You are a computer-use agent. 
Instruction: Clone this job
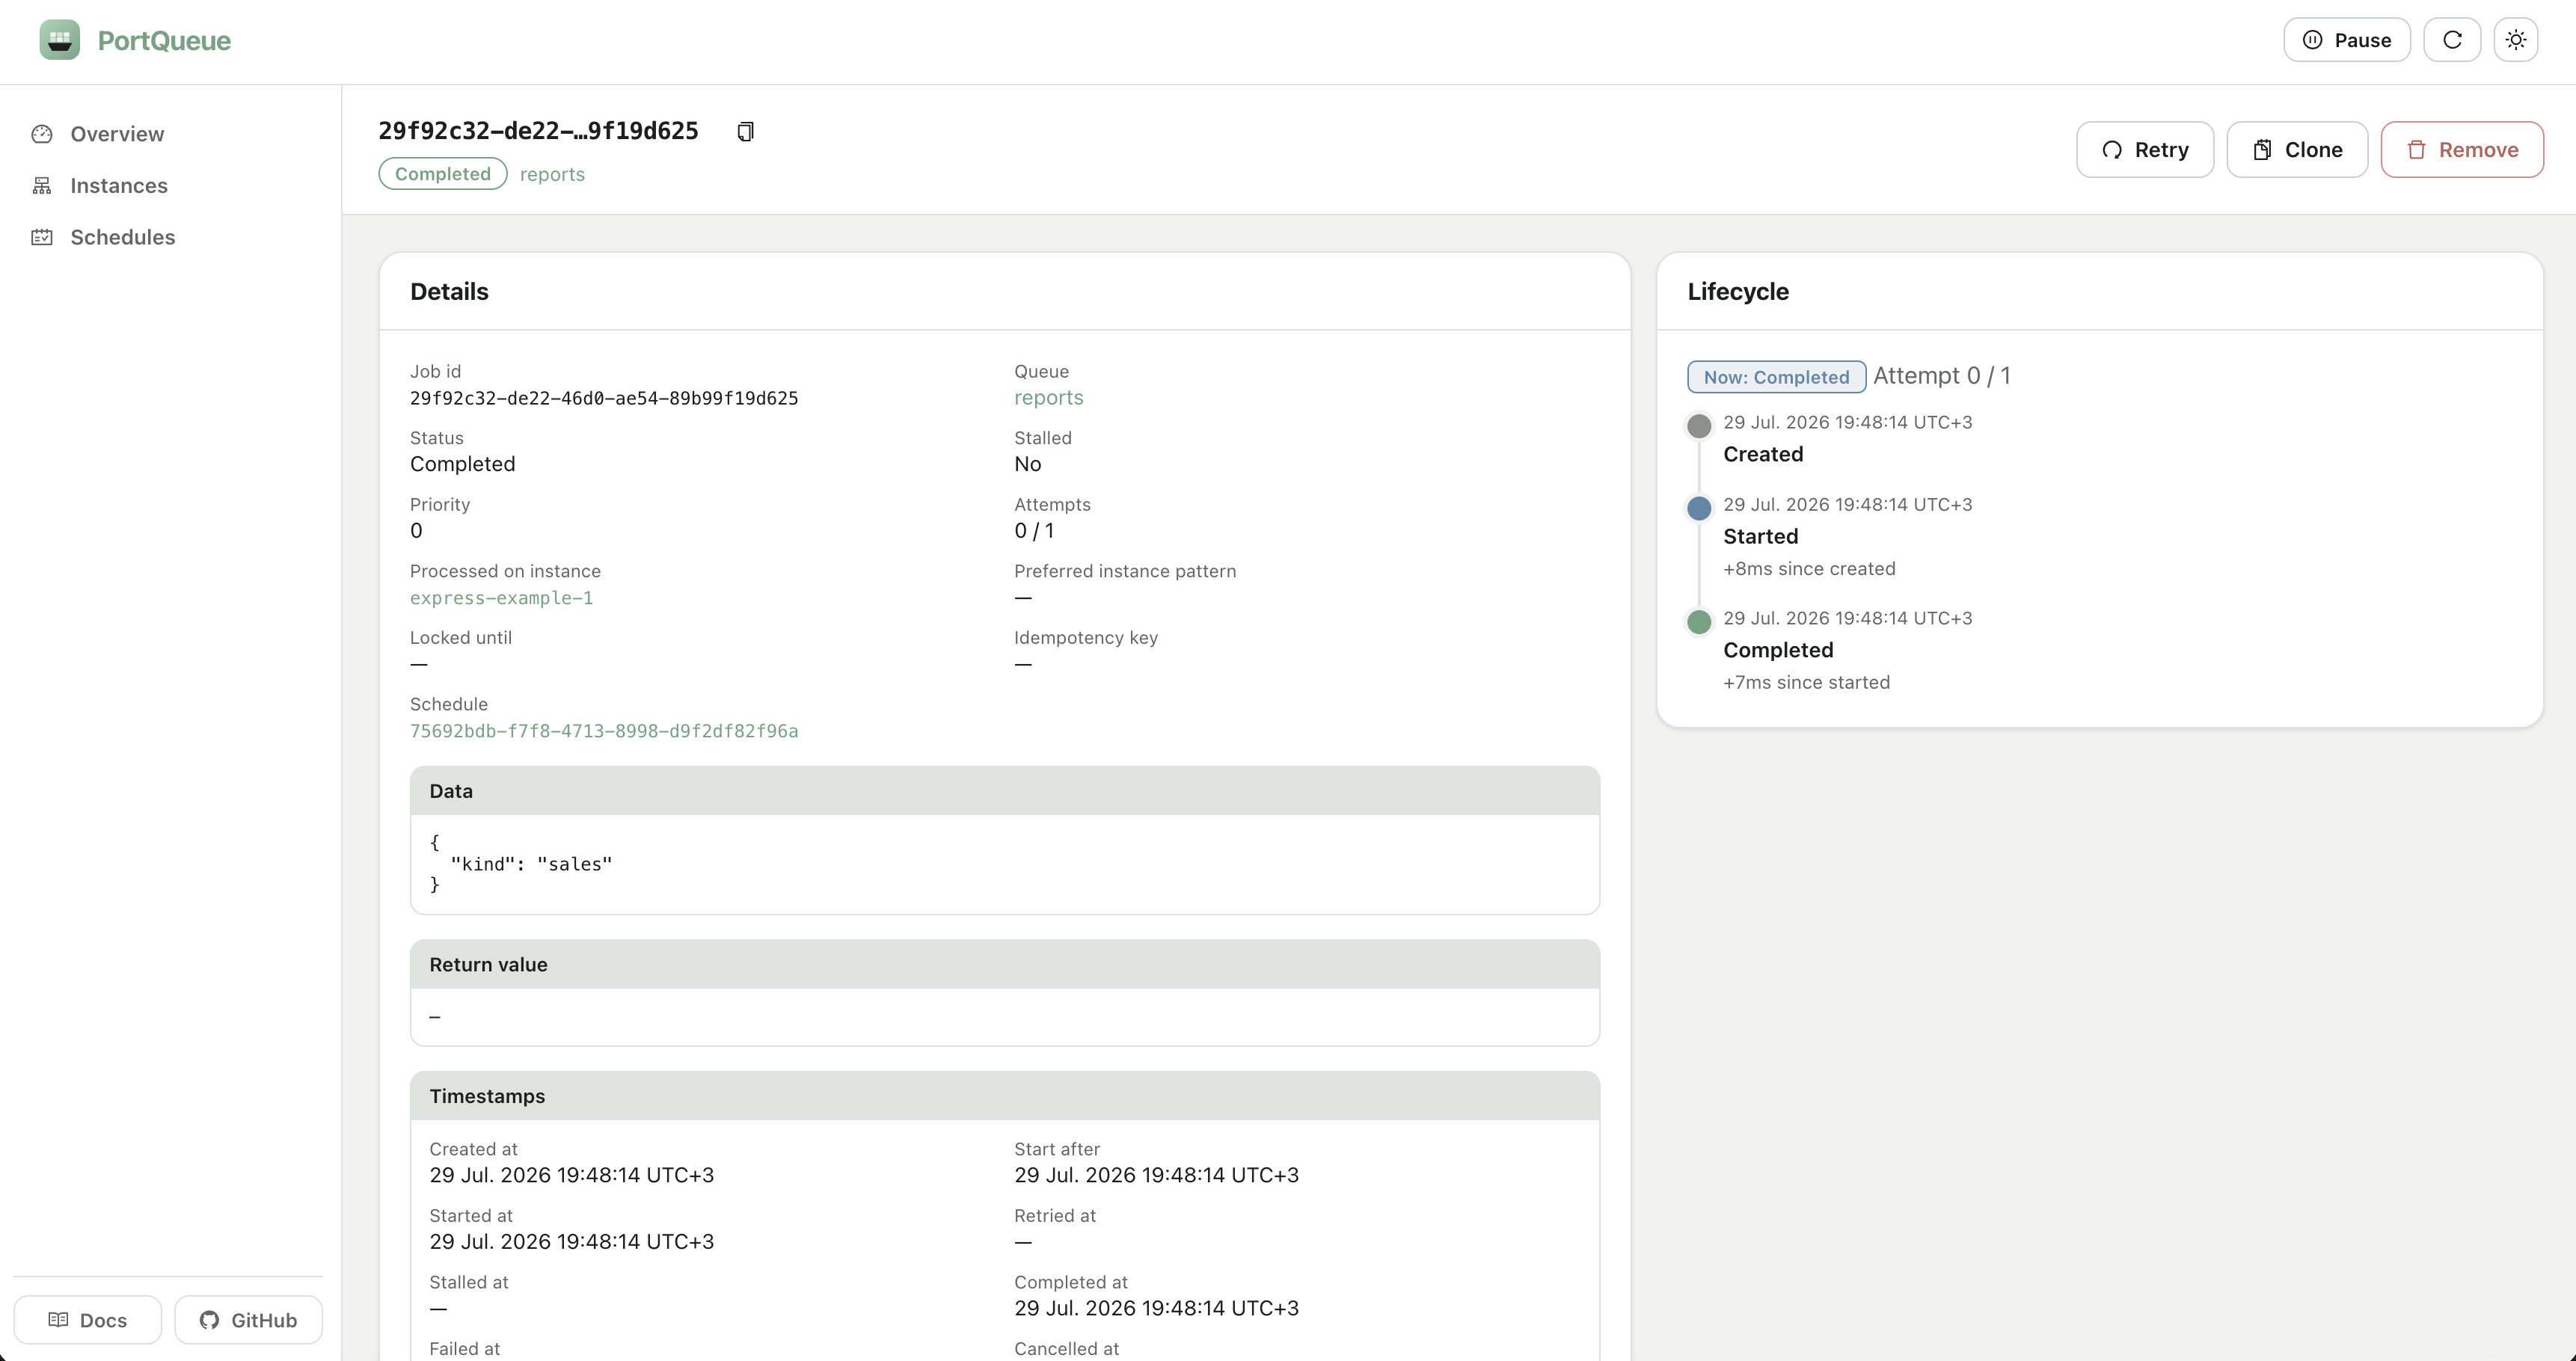pyautogui.click(x=2297, y=150)
